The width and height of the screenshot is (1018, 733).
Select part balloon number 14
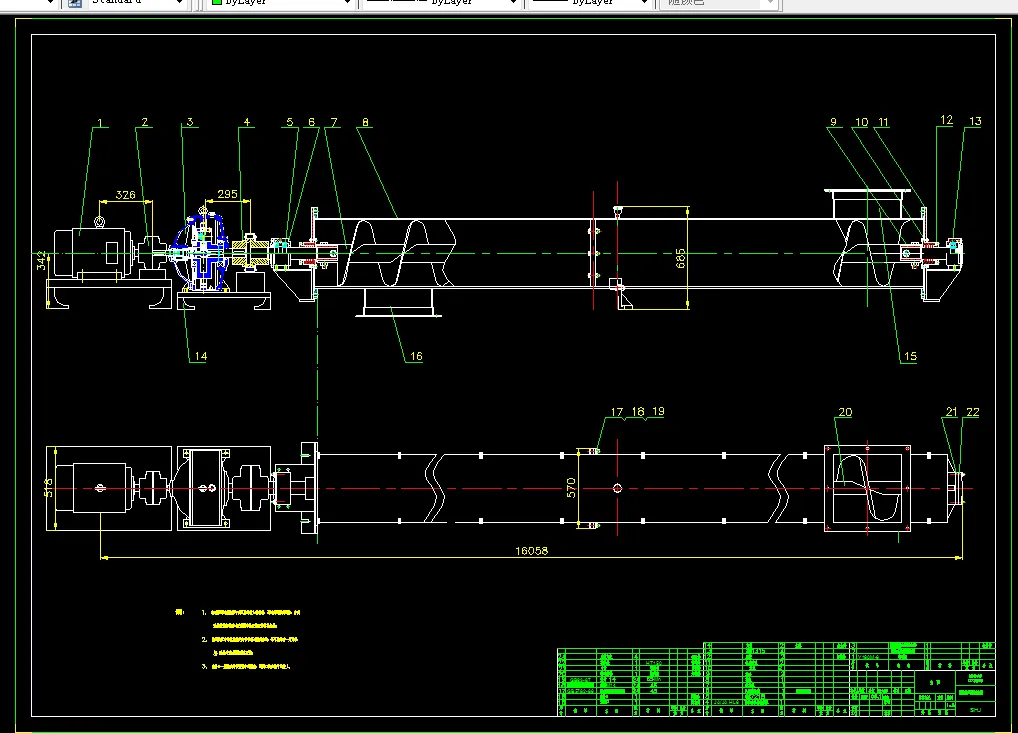coord(201,356)
